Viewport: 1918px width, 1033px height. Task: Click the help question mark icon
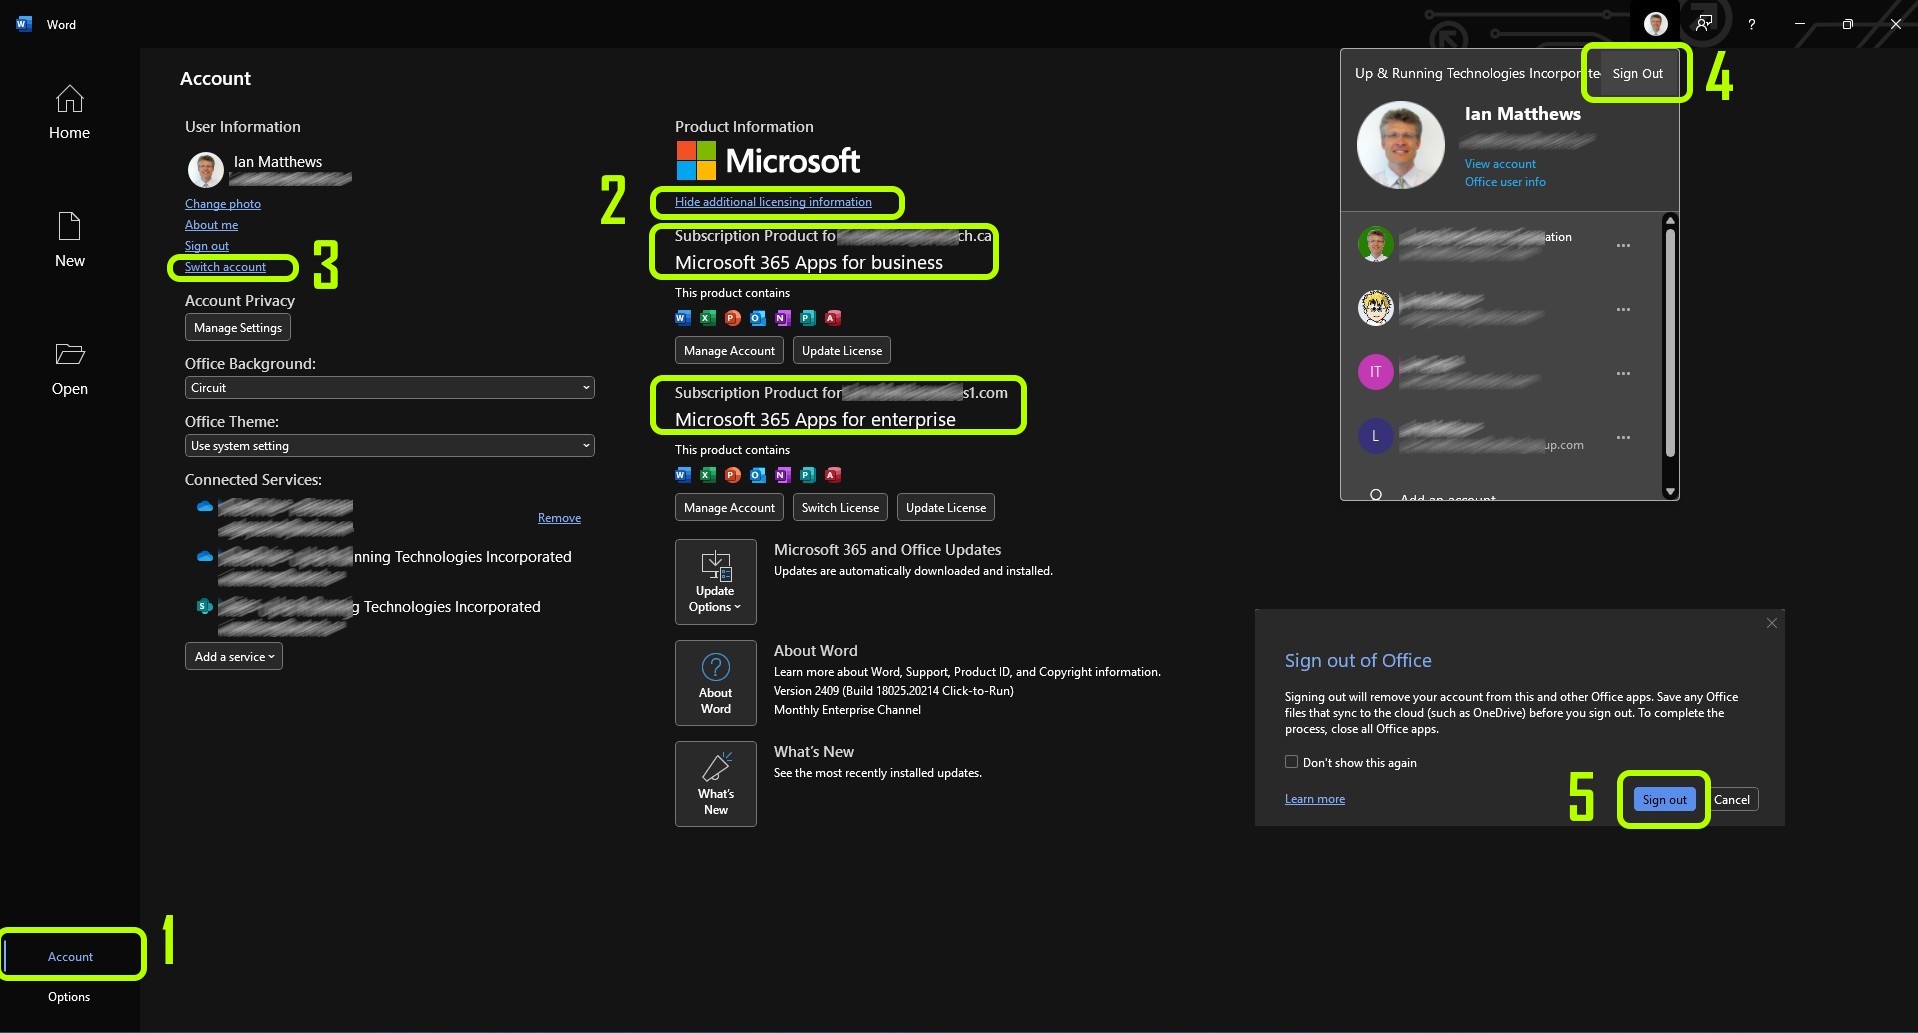[x=1751, y=24]
